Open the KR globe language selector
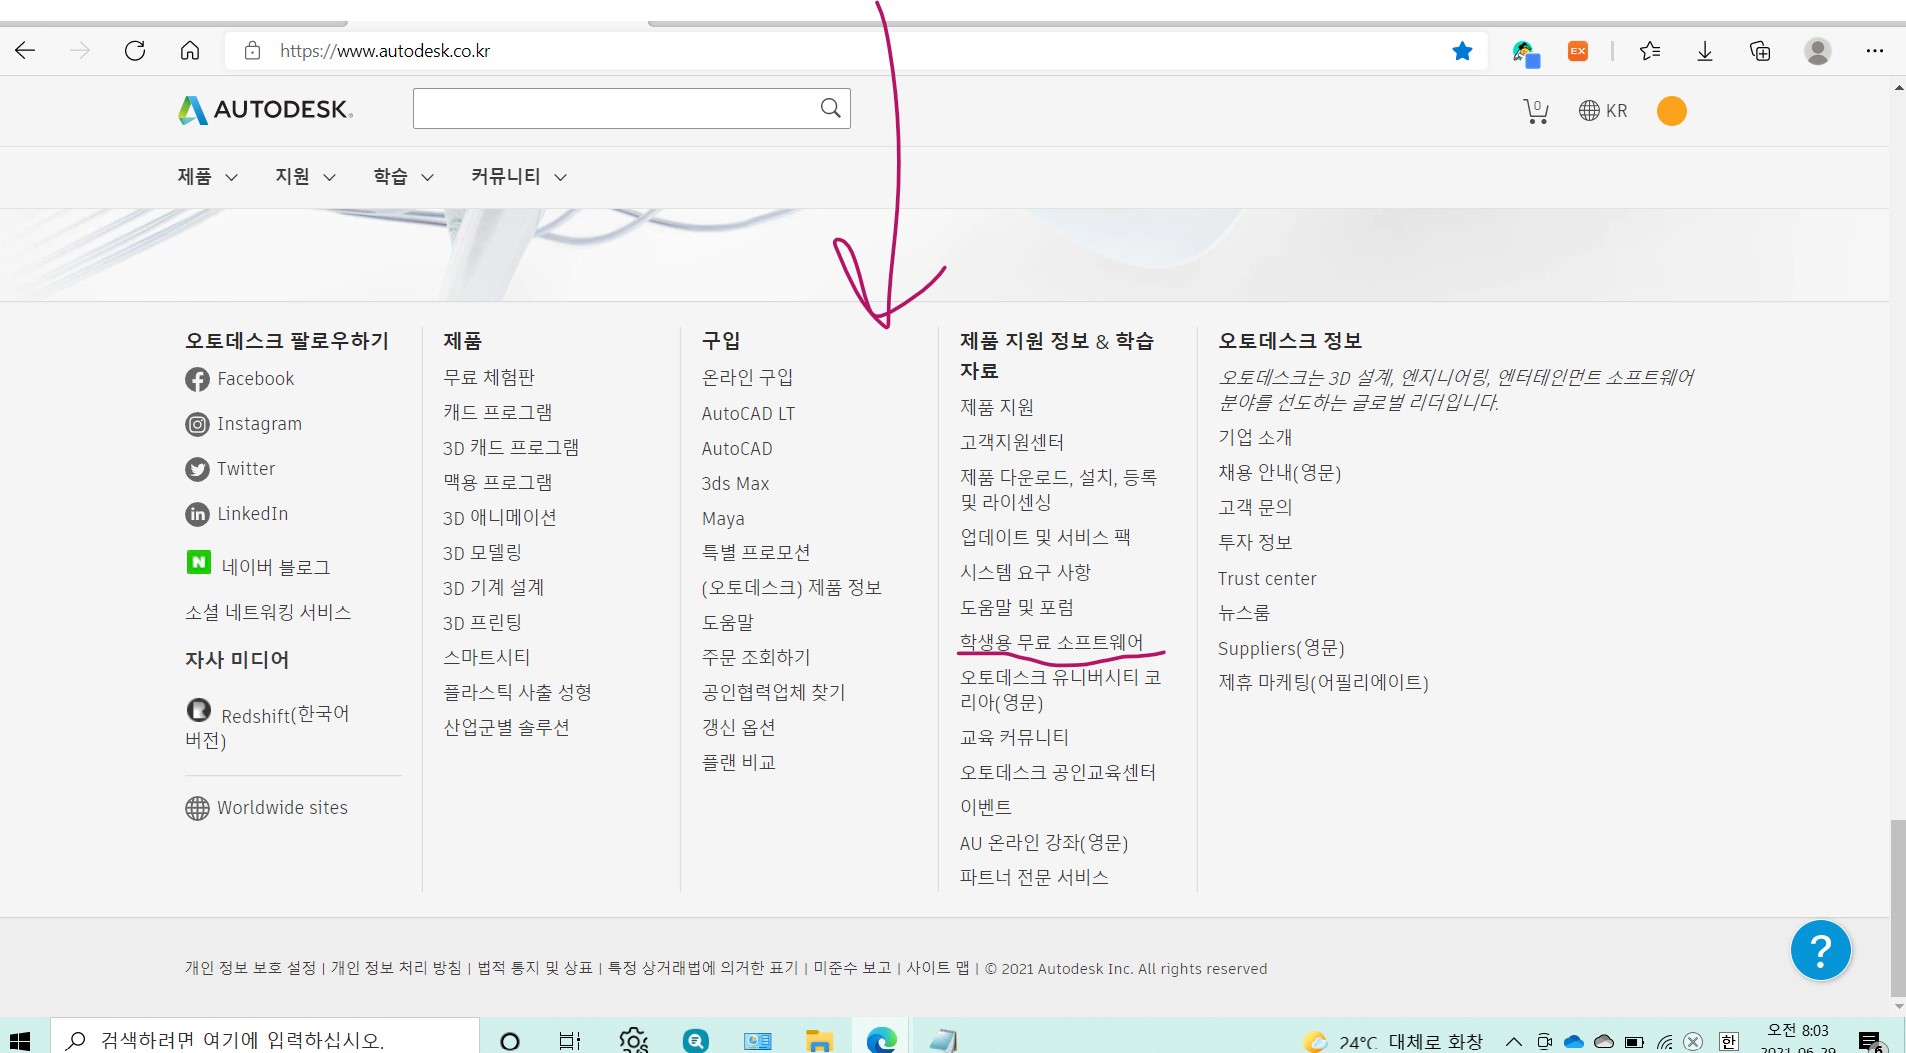This screenshot has height=1053, width=1906. coord(1603,111)
